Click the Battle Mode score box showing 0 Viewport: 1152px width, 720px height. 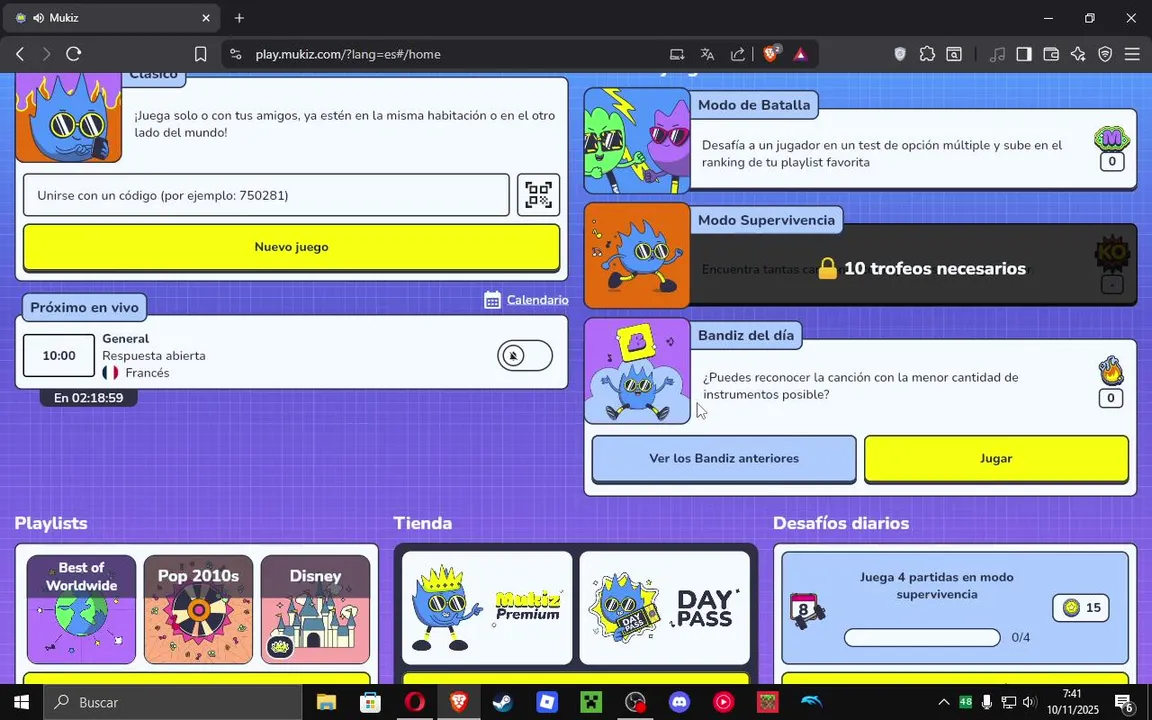coord(1112,162)
